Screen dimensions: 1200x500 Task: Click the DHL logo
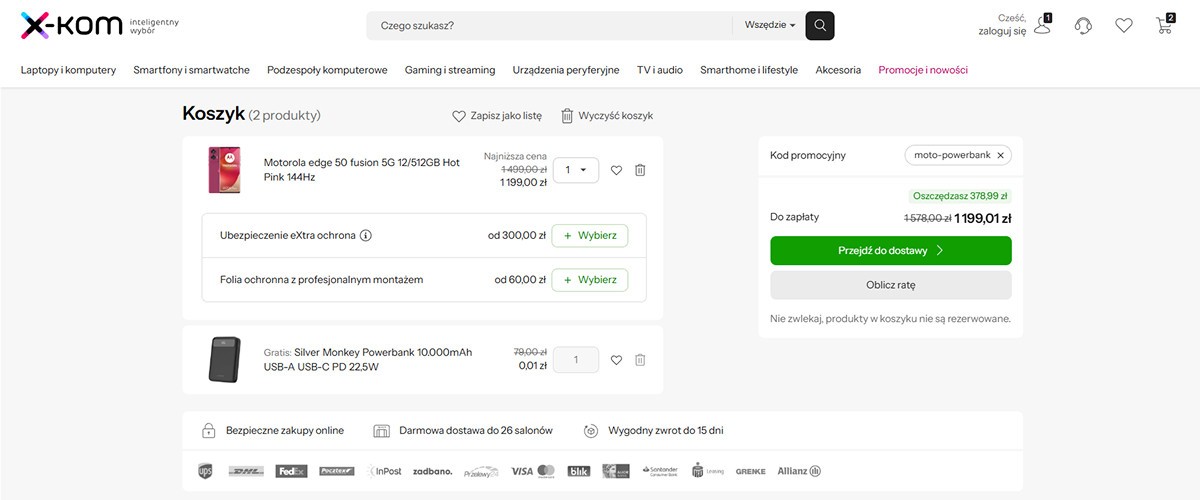click(x=246, y=471)
